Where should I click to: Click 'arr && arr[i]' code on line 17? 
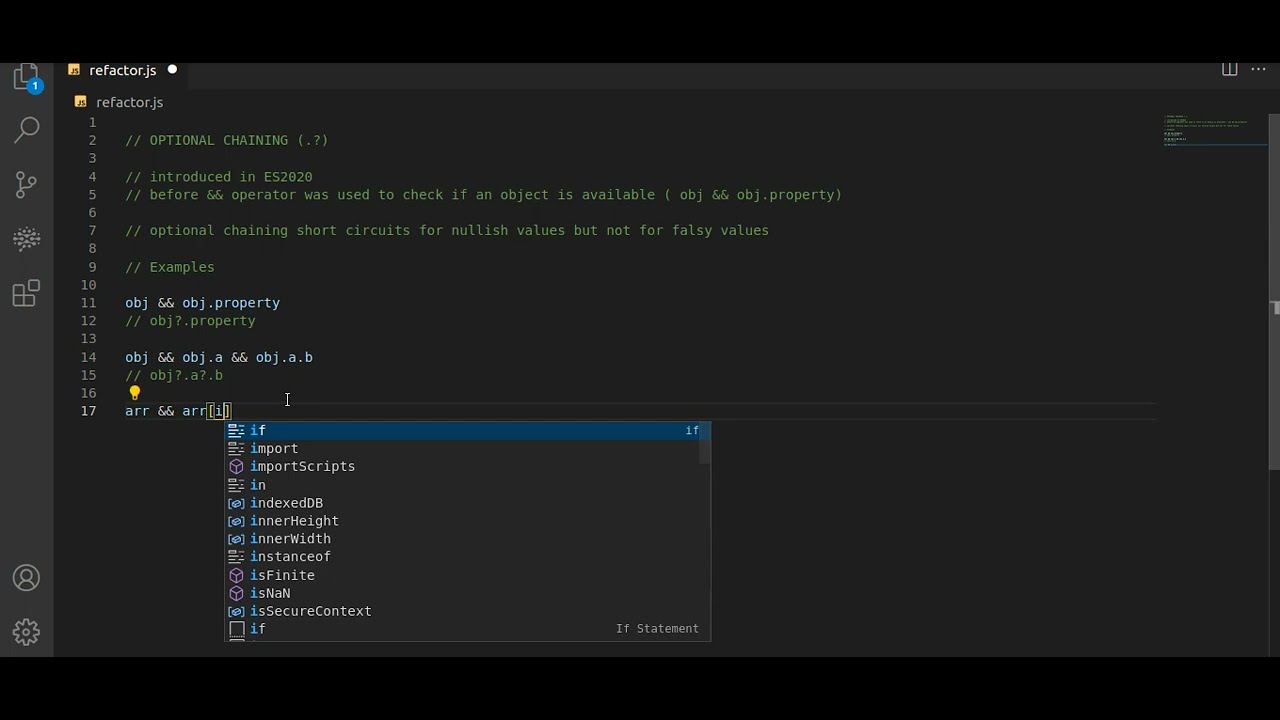pyautogui.click(x=178, y=411)
